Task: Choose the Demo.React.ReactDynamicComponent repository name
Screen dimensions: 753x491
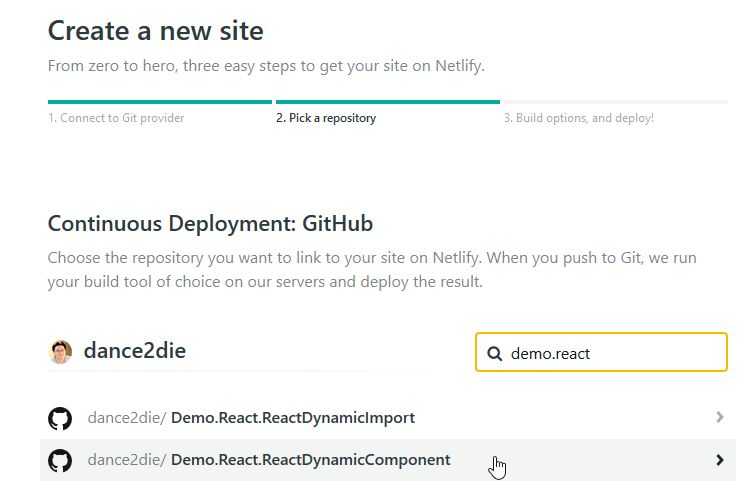Action: 310,460
